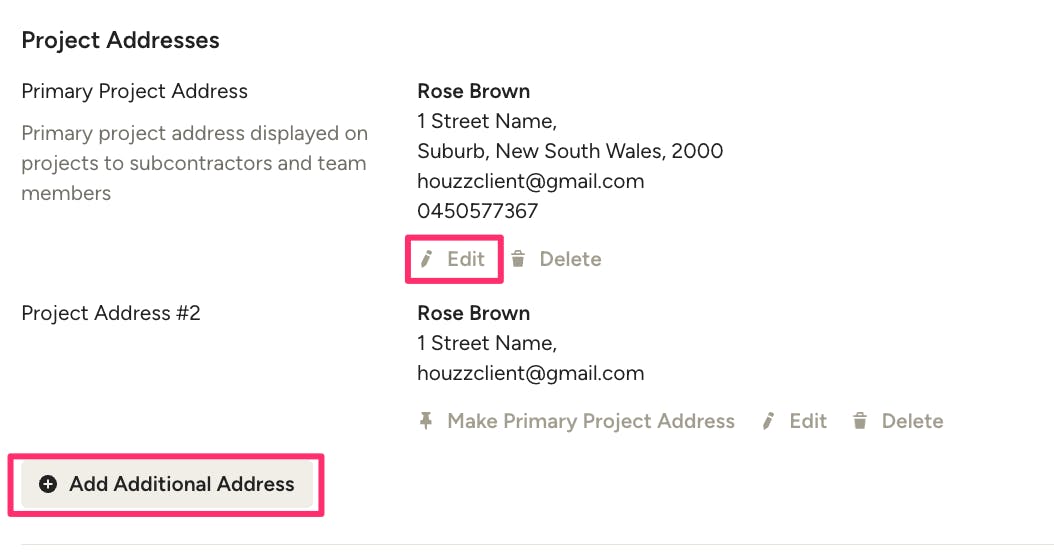Click the trash icon under the primary address
Screen dimensions: 1054x556
tap(518, 259)
